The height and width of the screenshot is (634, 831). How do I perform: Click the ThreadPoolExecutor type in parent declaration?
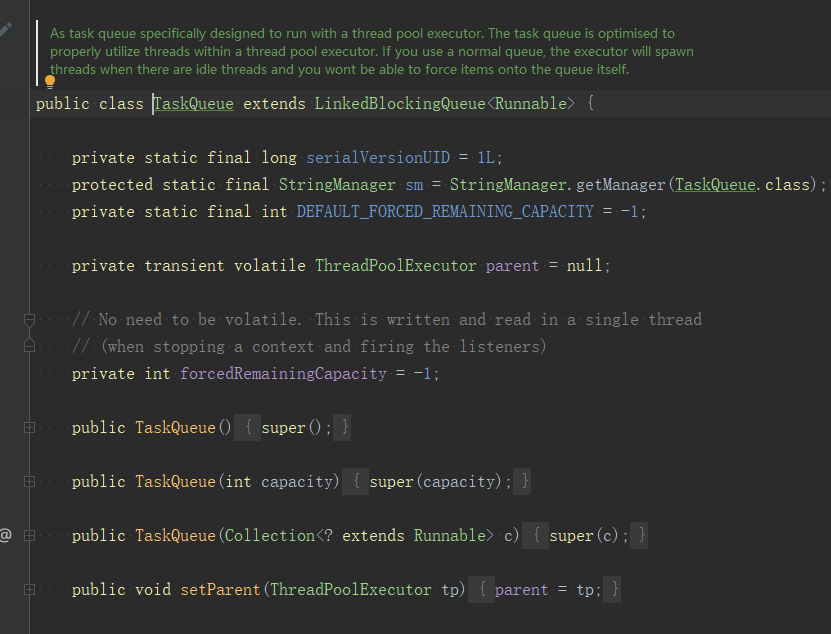396,266
